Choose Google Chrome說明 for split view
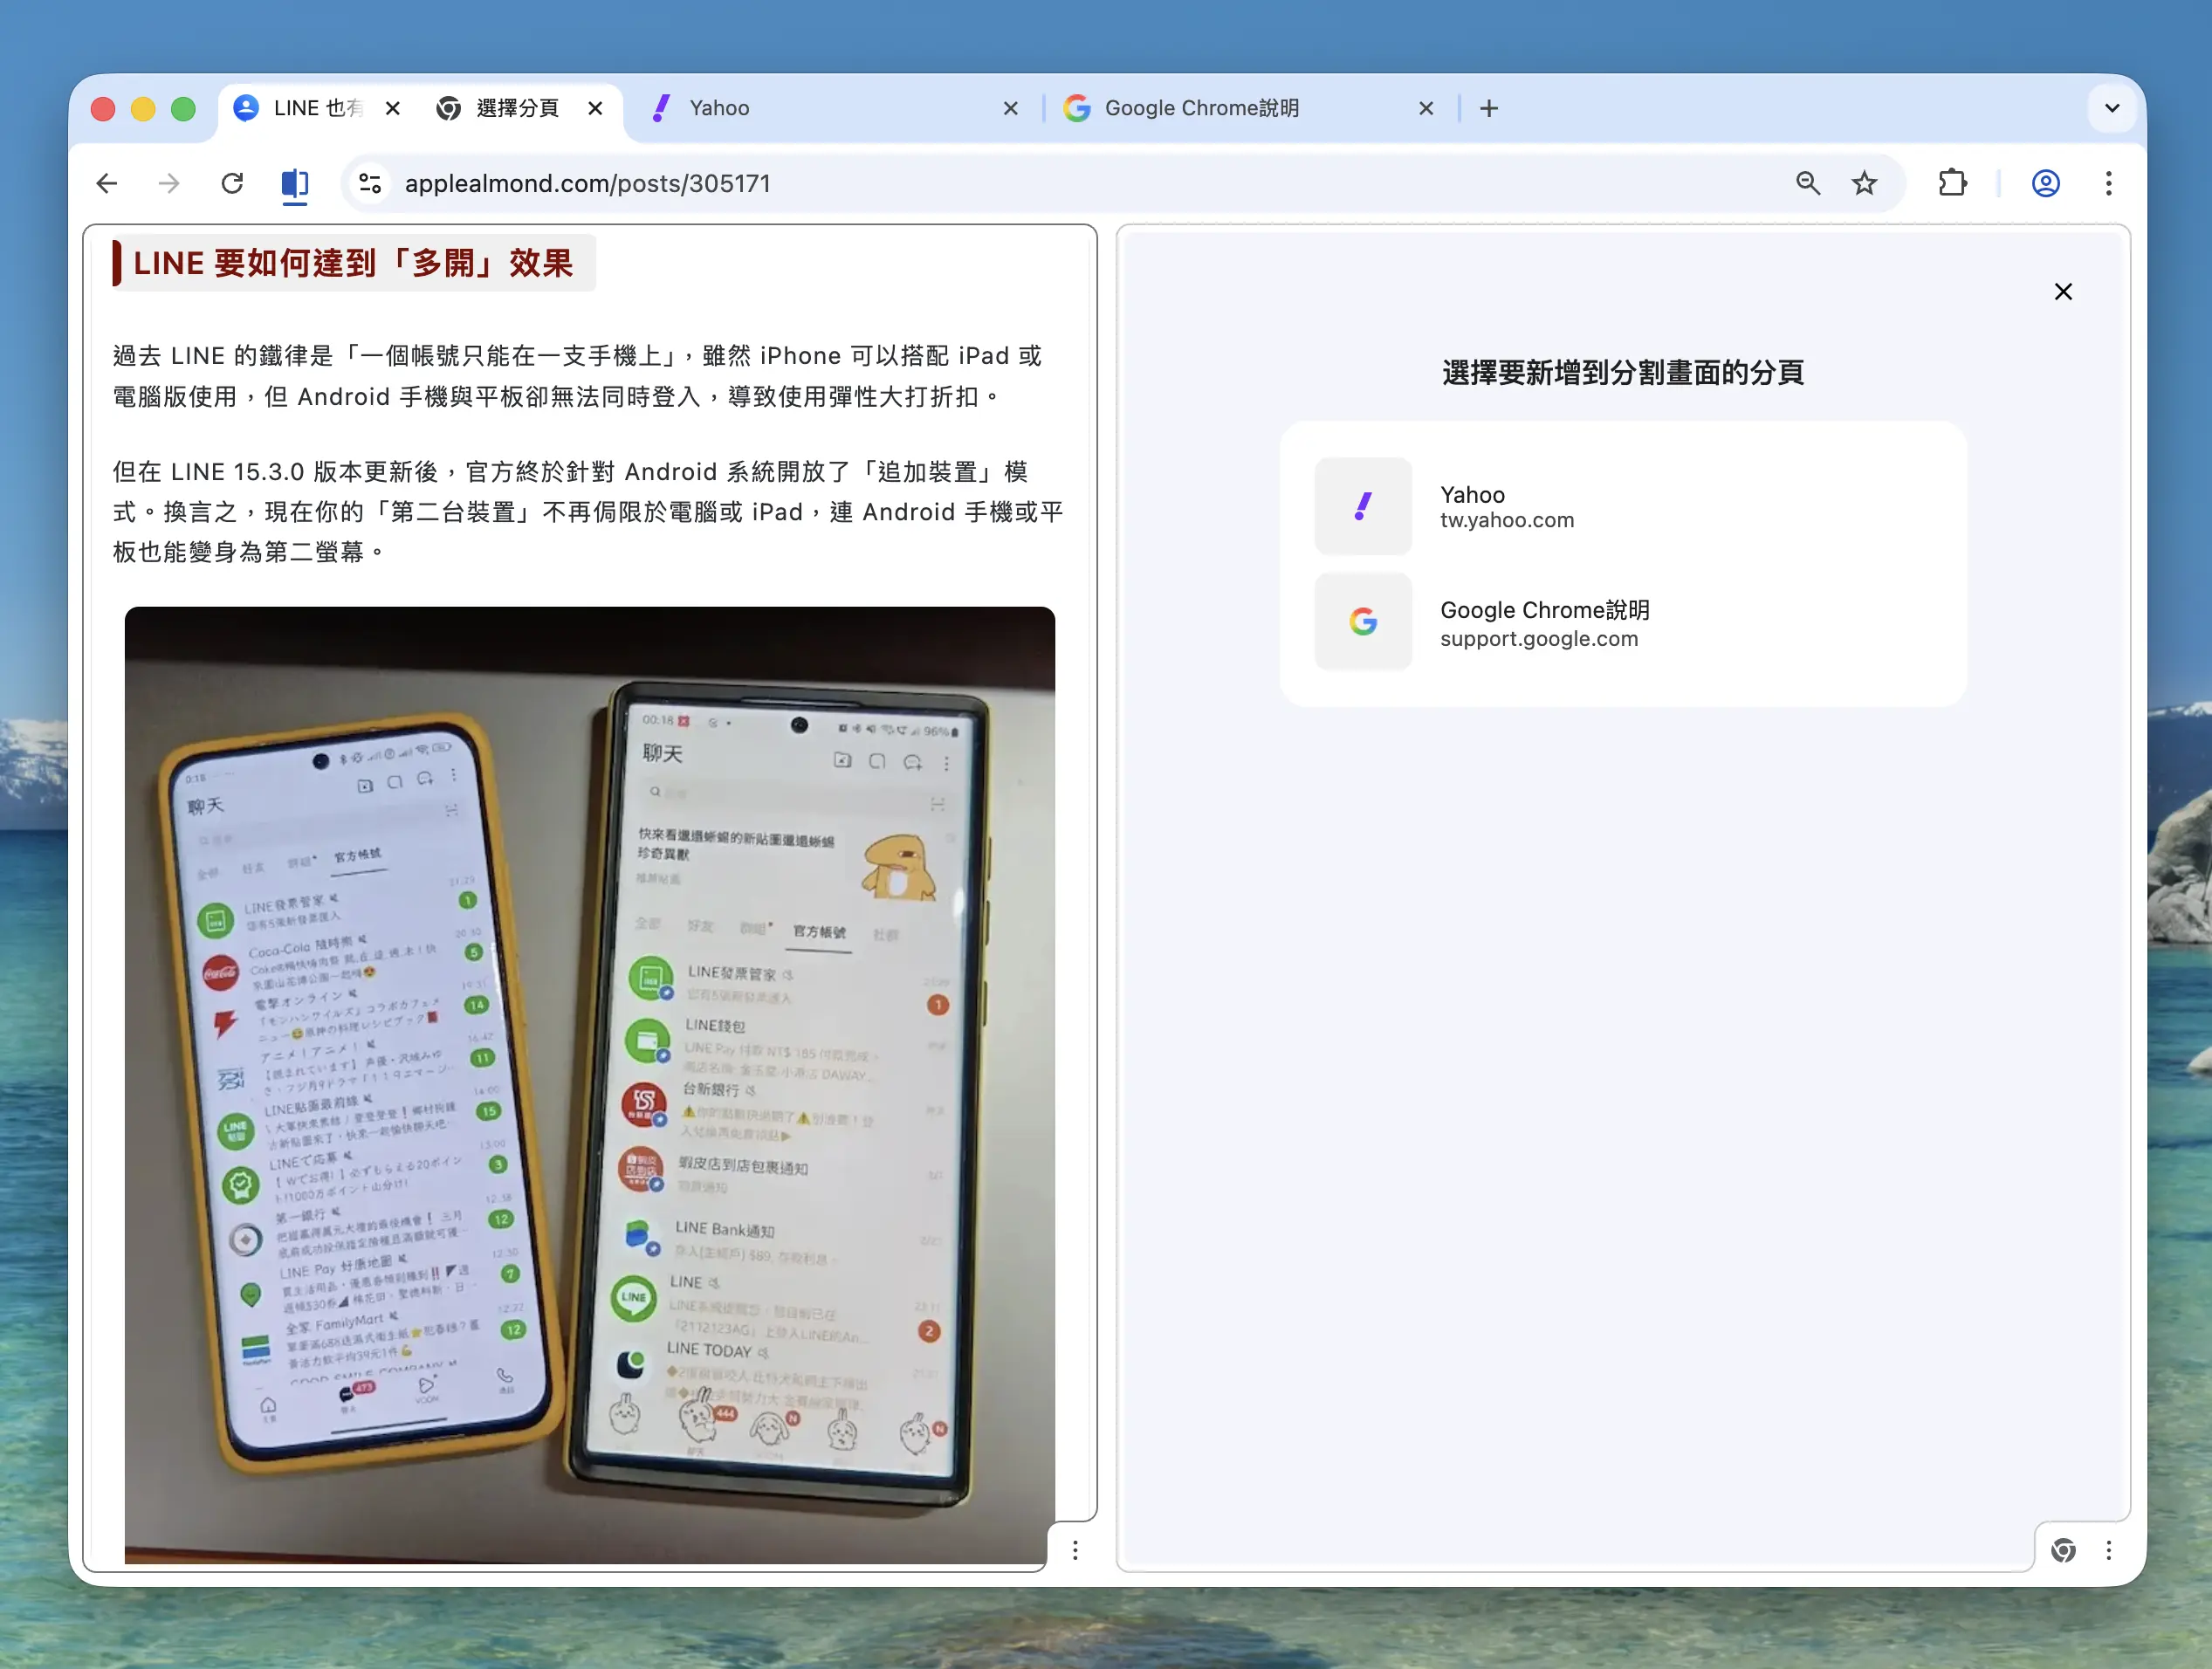 pyautogui.click(x=1622, y=621)
